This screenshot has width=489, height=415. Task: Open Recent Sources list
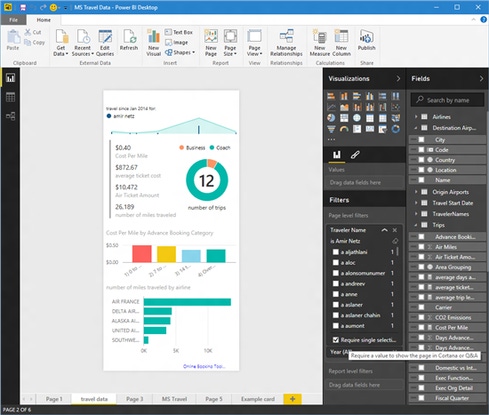click(x=83, y=43)
